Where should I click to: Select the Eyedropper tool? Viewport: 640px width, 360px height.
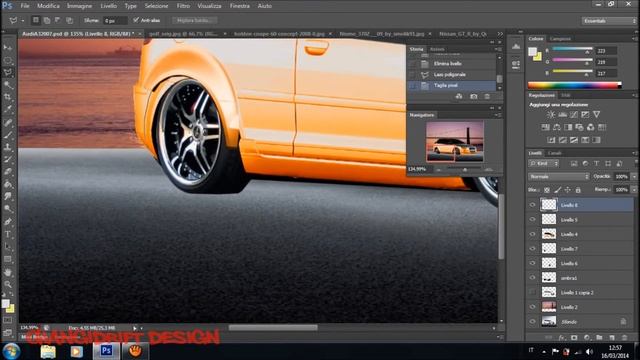coord(8,109)
